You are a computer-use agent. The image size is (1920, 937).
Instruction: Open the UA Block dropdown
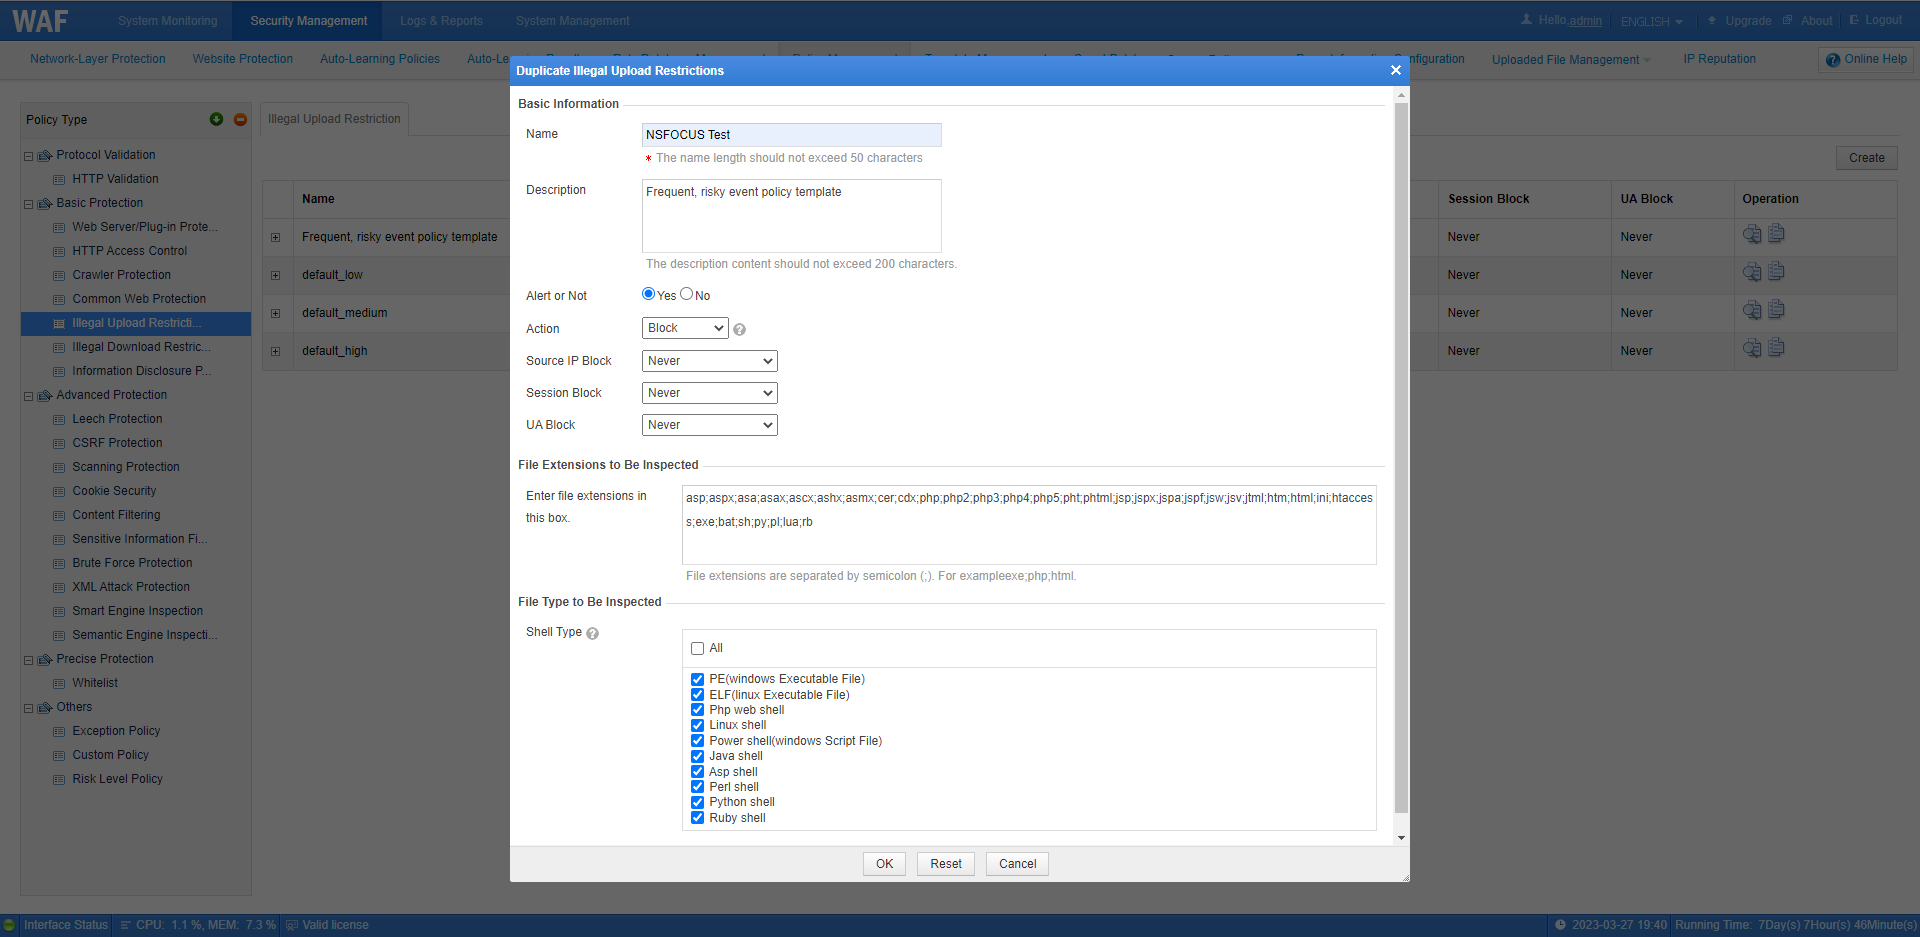[x=709, y=425]
